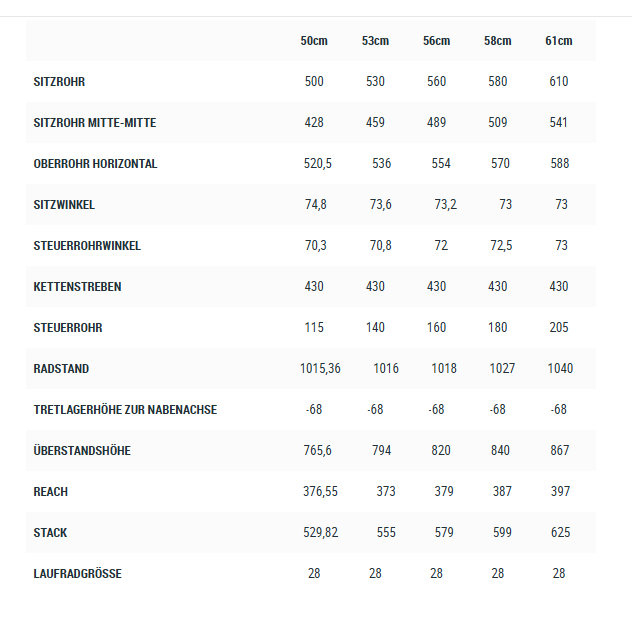Click the 61cm column header
This screenshot has height=625, width=632.
pos(558,41)
